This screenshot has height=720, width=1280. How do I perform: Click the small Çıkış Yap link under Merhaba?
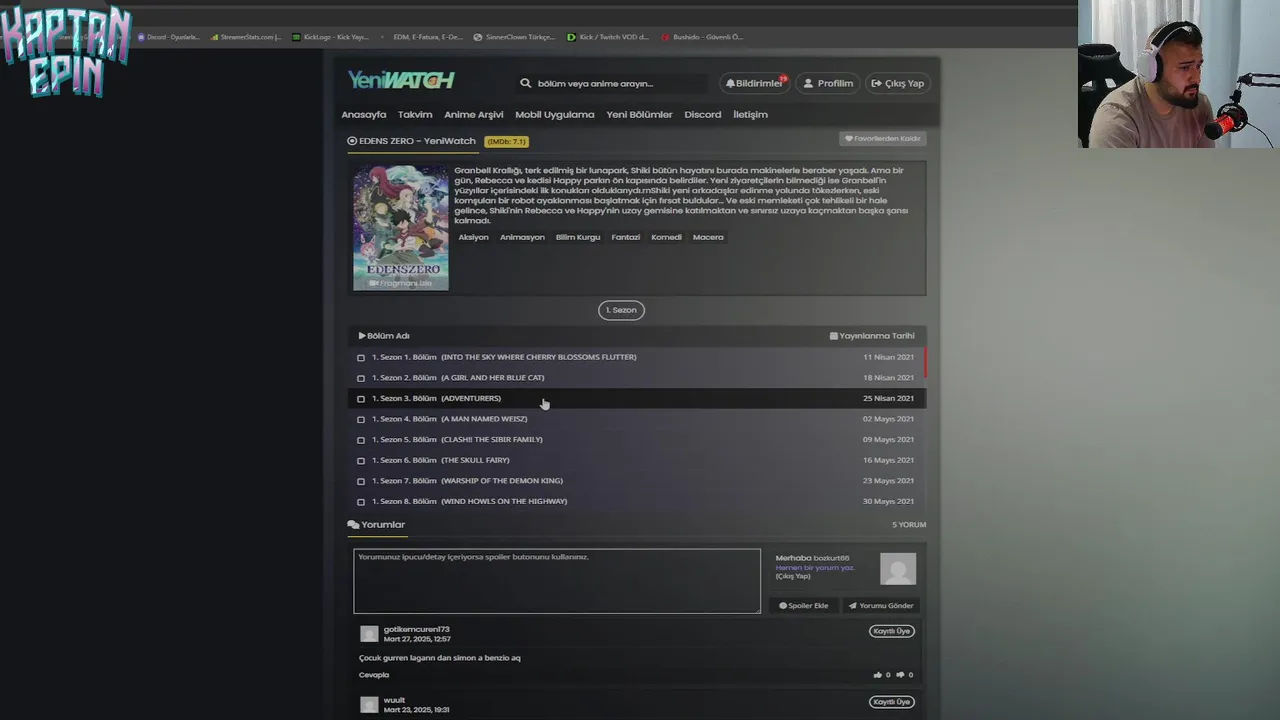coord(793,576)
